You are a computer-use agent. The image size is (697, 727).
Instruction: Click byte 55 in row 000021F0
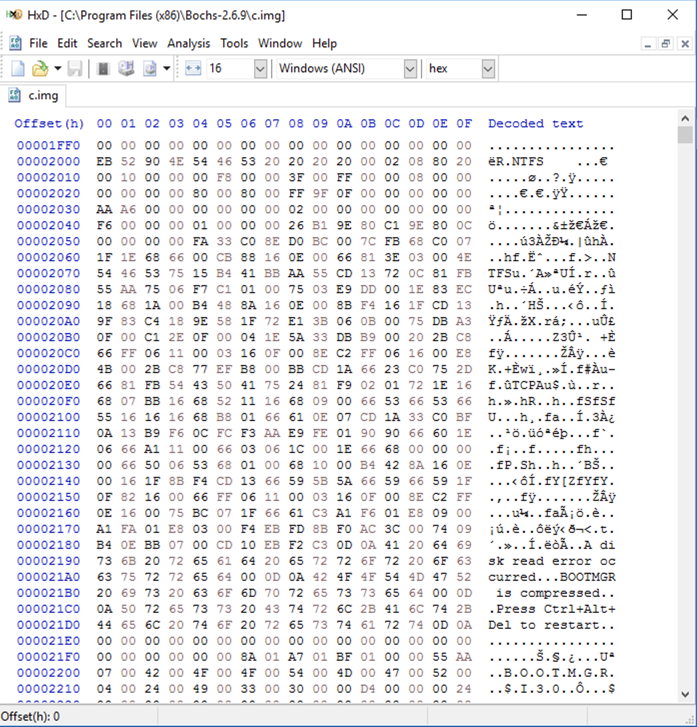(440, 657)
